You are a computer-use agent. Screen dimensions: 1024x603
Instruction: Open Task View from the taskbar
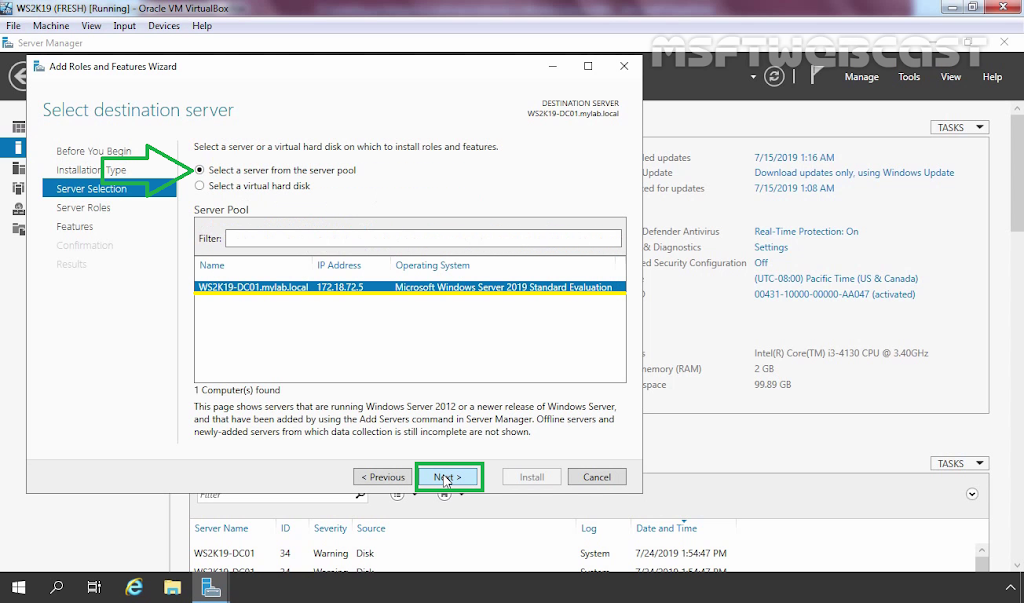pos(95,587)
